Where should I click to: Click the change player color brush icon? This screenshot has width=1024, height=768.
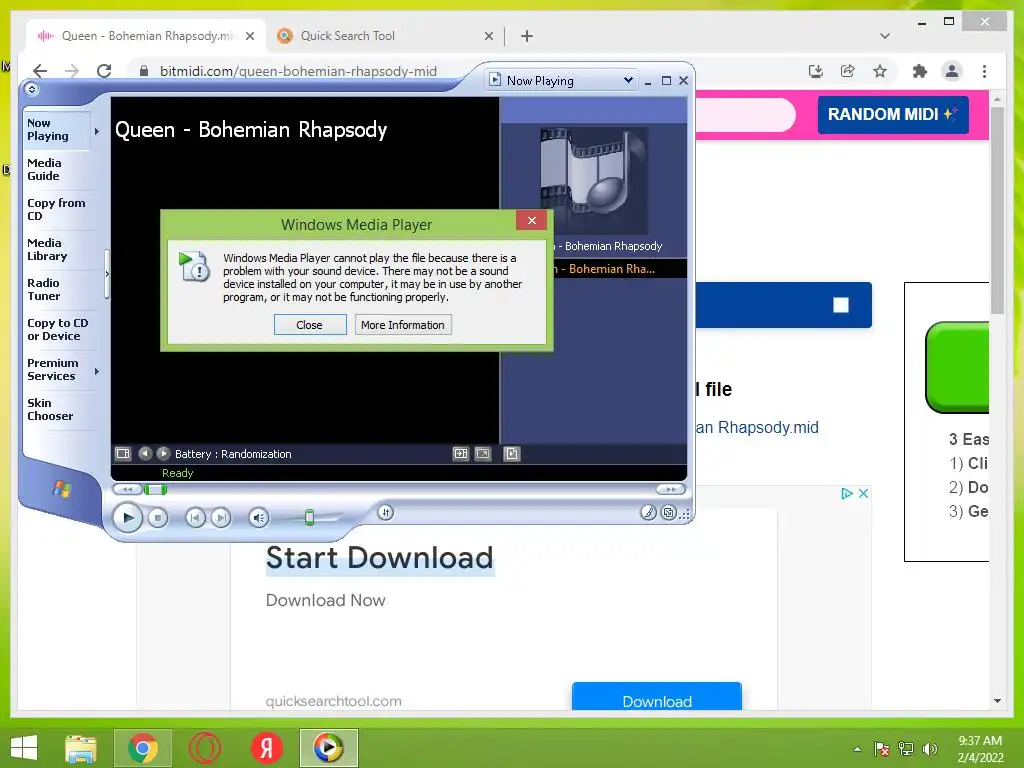pyautogui.click(x=648, y=513)
